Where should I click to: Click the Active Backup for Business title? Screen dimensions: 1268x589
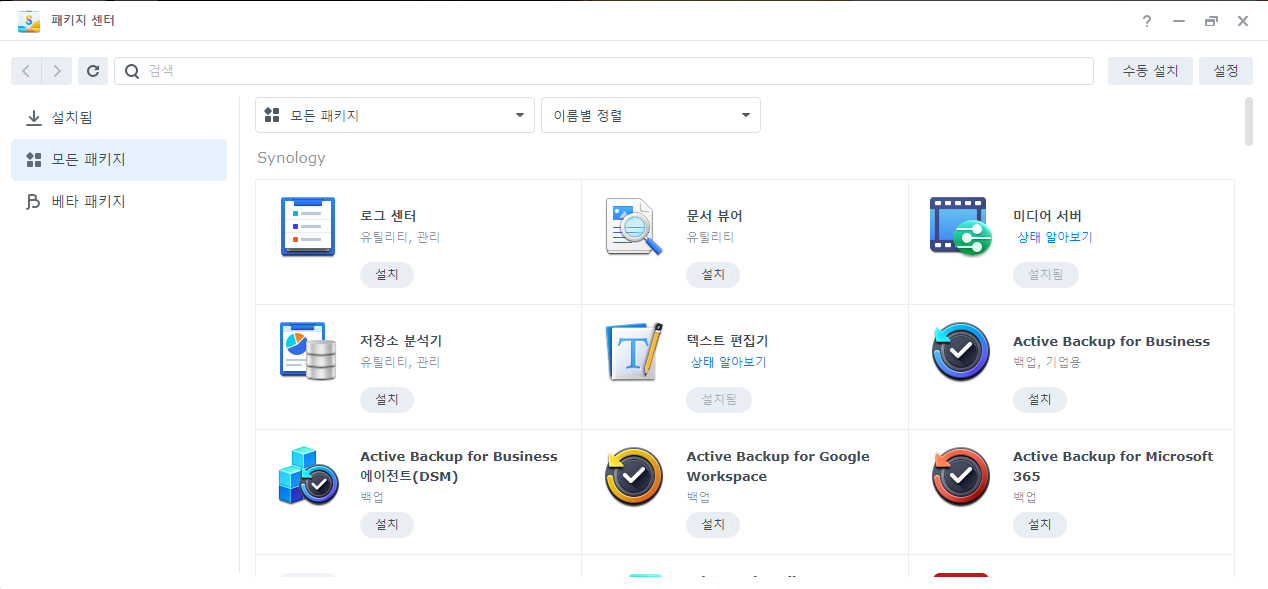point(1111,341)
